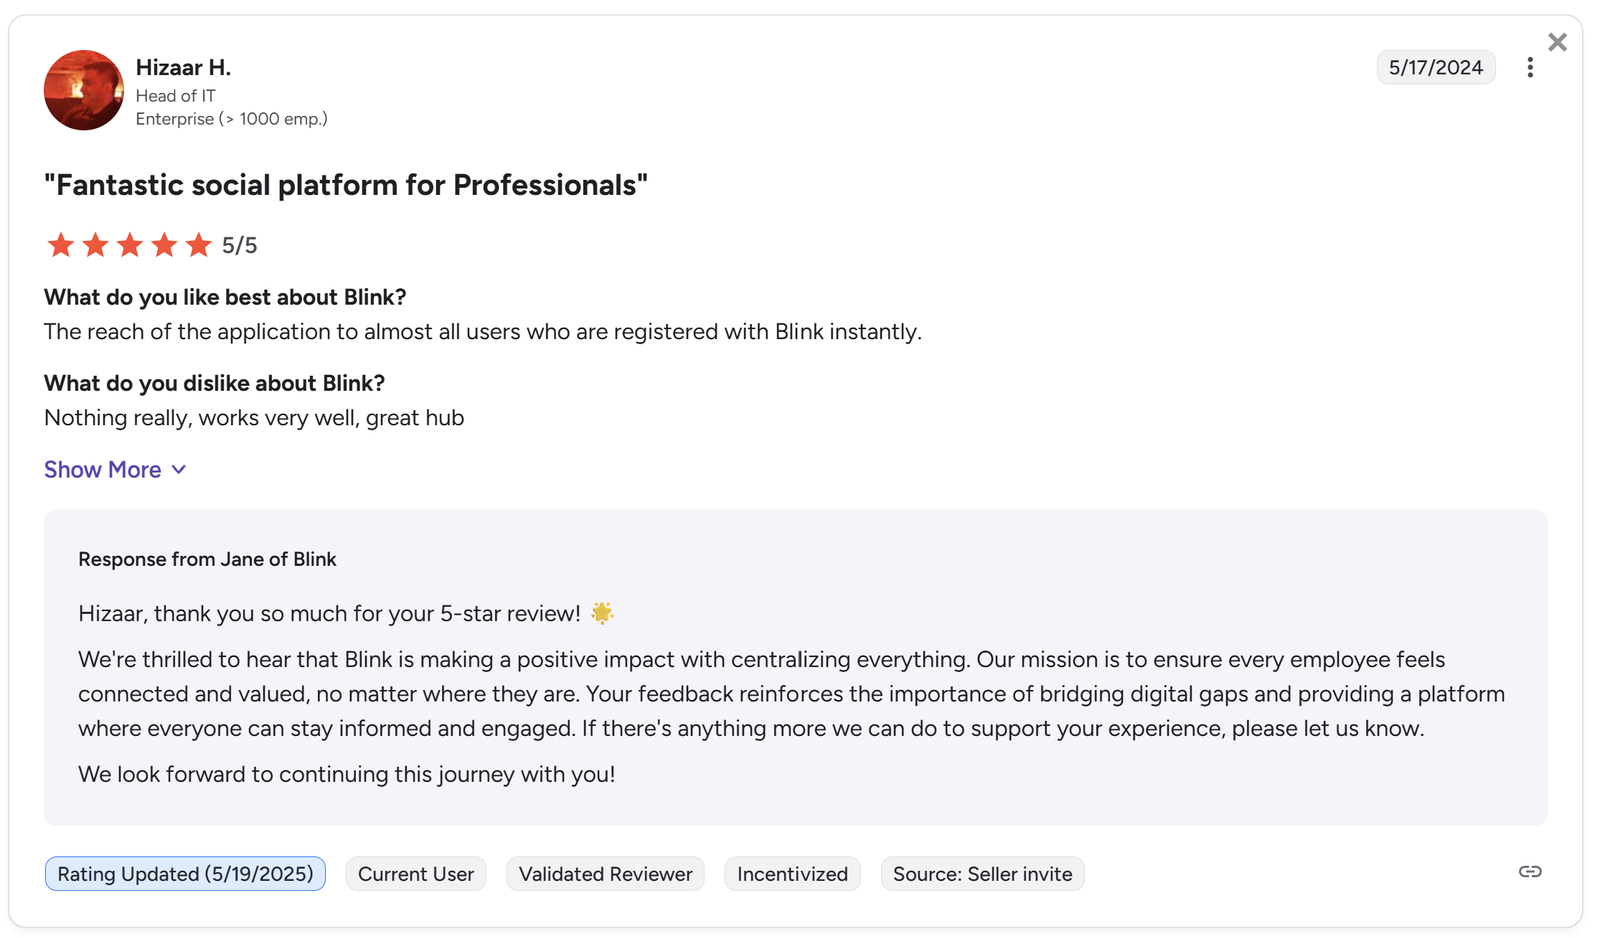The width and height of the screenshot is (1600, 938).
Task: Select the fifth rating star
Action: click(x=197, y=244)
